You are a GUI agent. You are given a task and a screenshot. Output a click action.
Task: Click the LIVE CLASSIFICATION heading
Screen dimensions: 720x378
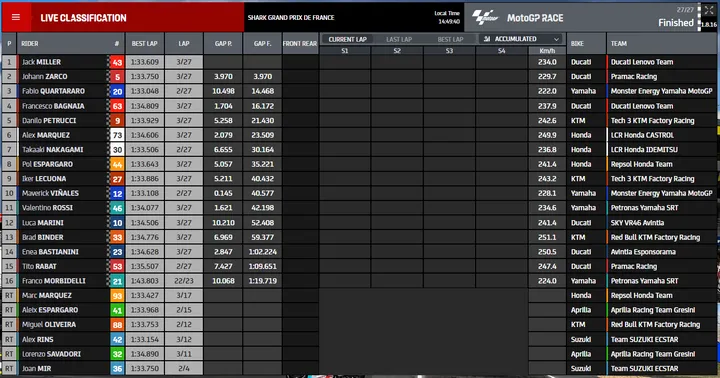click(83, 18)
